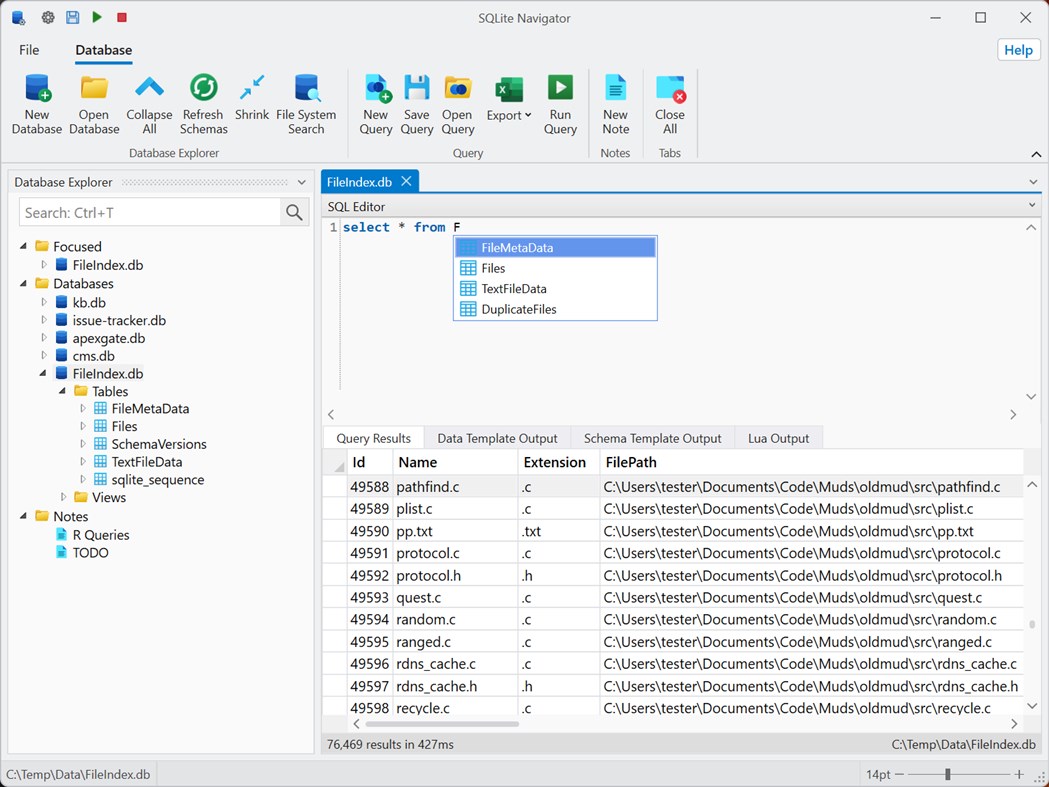Expand kb.db in the tree
Image resolution: width=1049 pixels, height=787 pixels.
(x=44, y=302)
